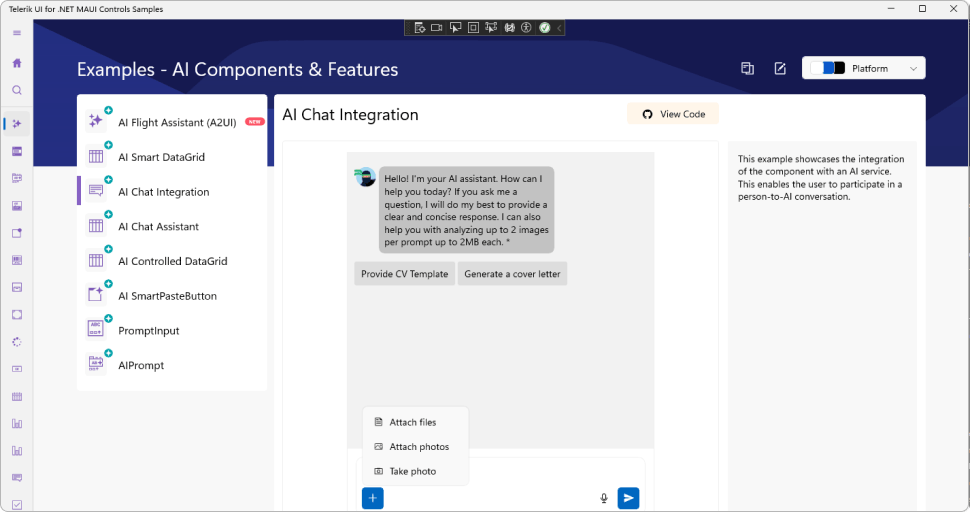Open the chat bubble sidebar icon

point(17,477)
